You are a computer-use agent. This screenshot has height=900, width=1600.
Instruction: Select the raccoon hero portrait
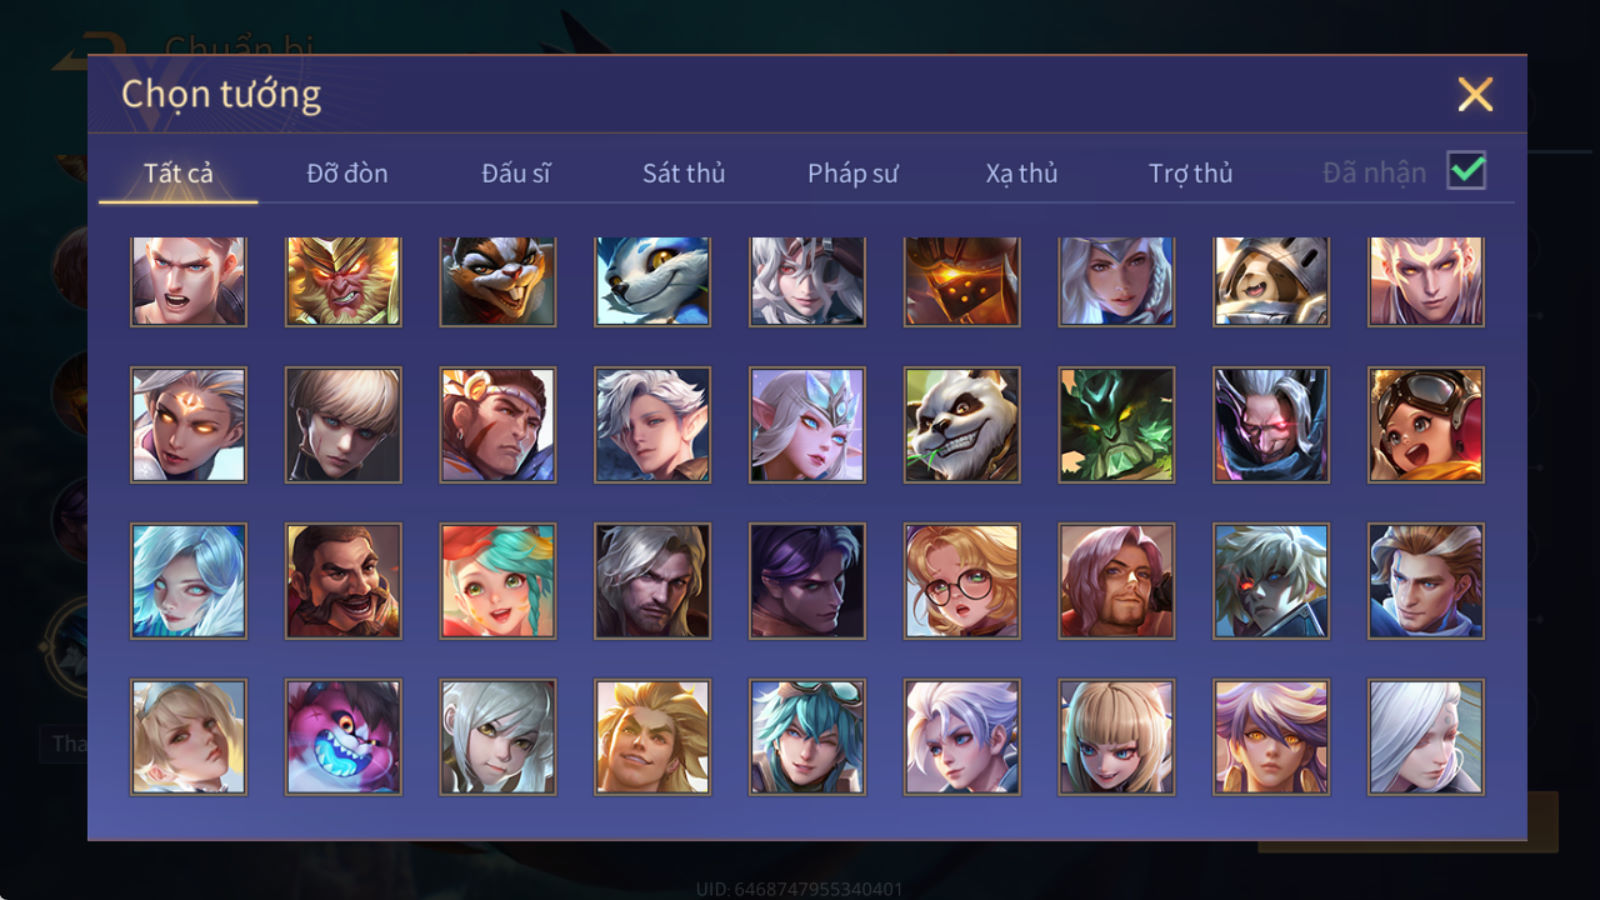[x=498, y=281]
